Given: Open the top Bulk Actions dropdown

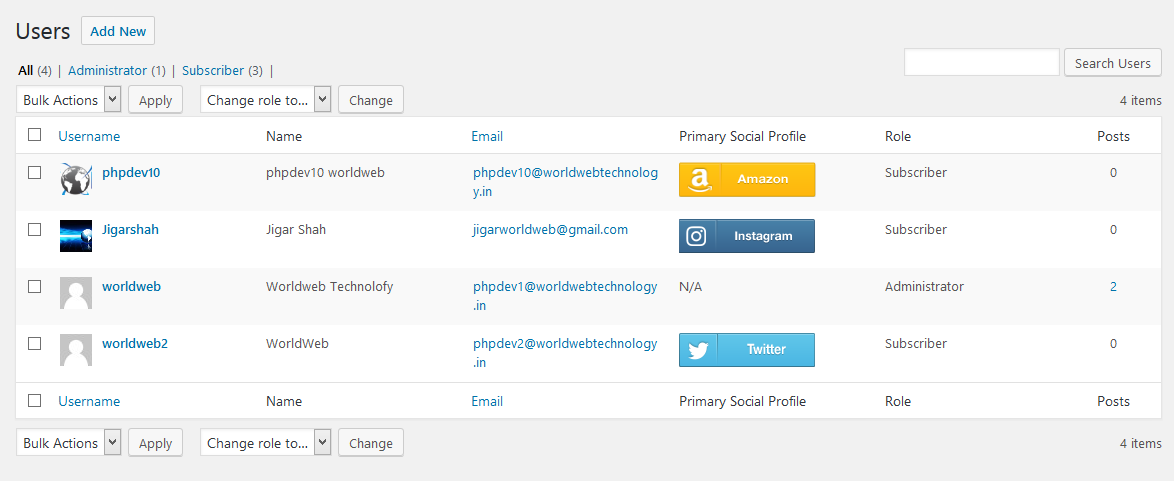Looking at the screenshot, I should (69, 100).
